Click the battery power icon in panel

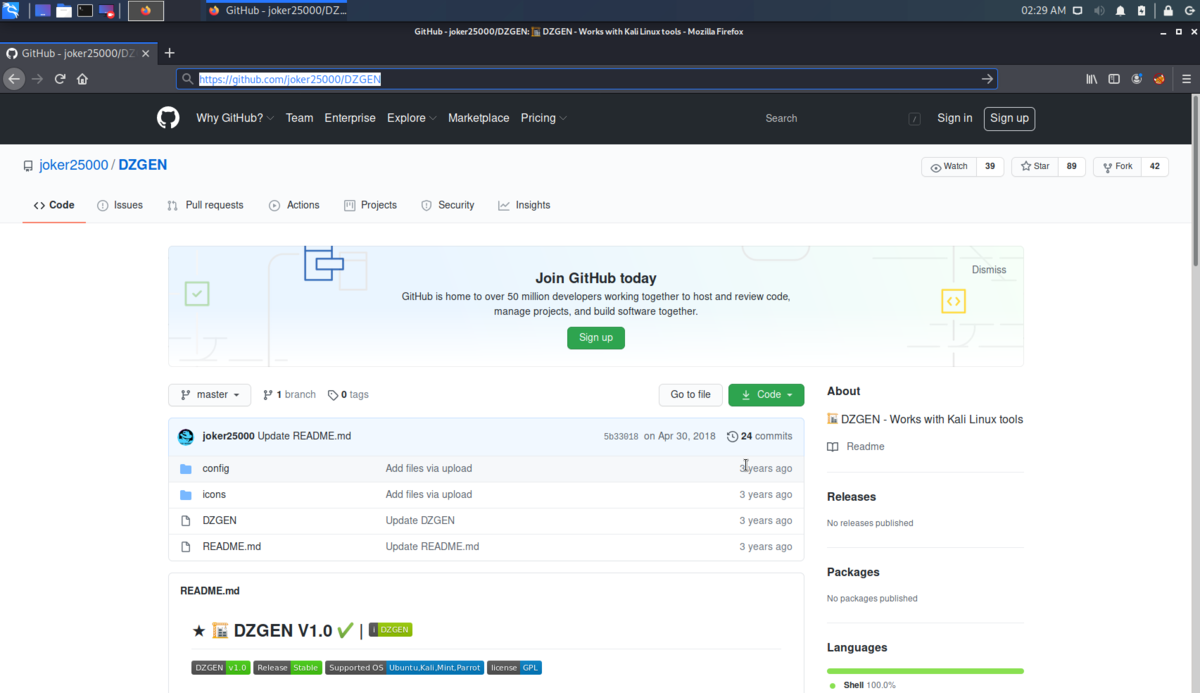tap(1141, 11)
